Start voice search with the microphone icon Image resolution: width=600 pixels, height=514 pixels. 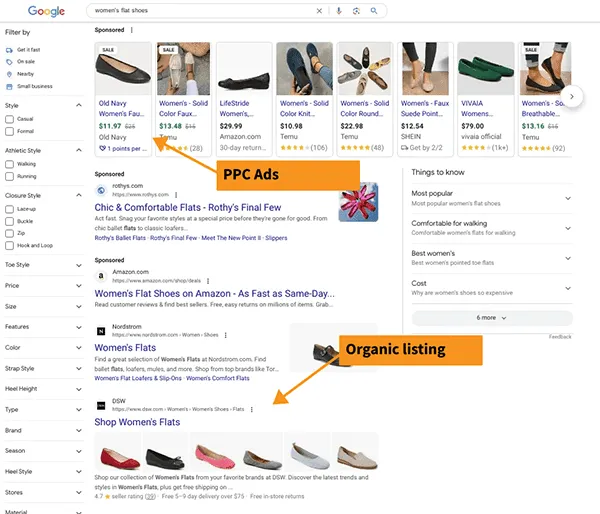coord(339,11)
